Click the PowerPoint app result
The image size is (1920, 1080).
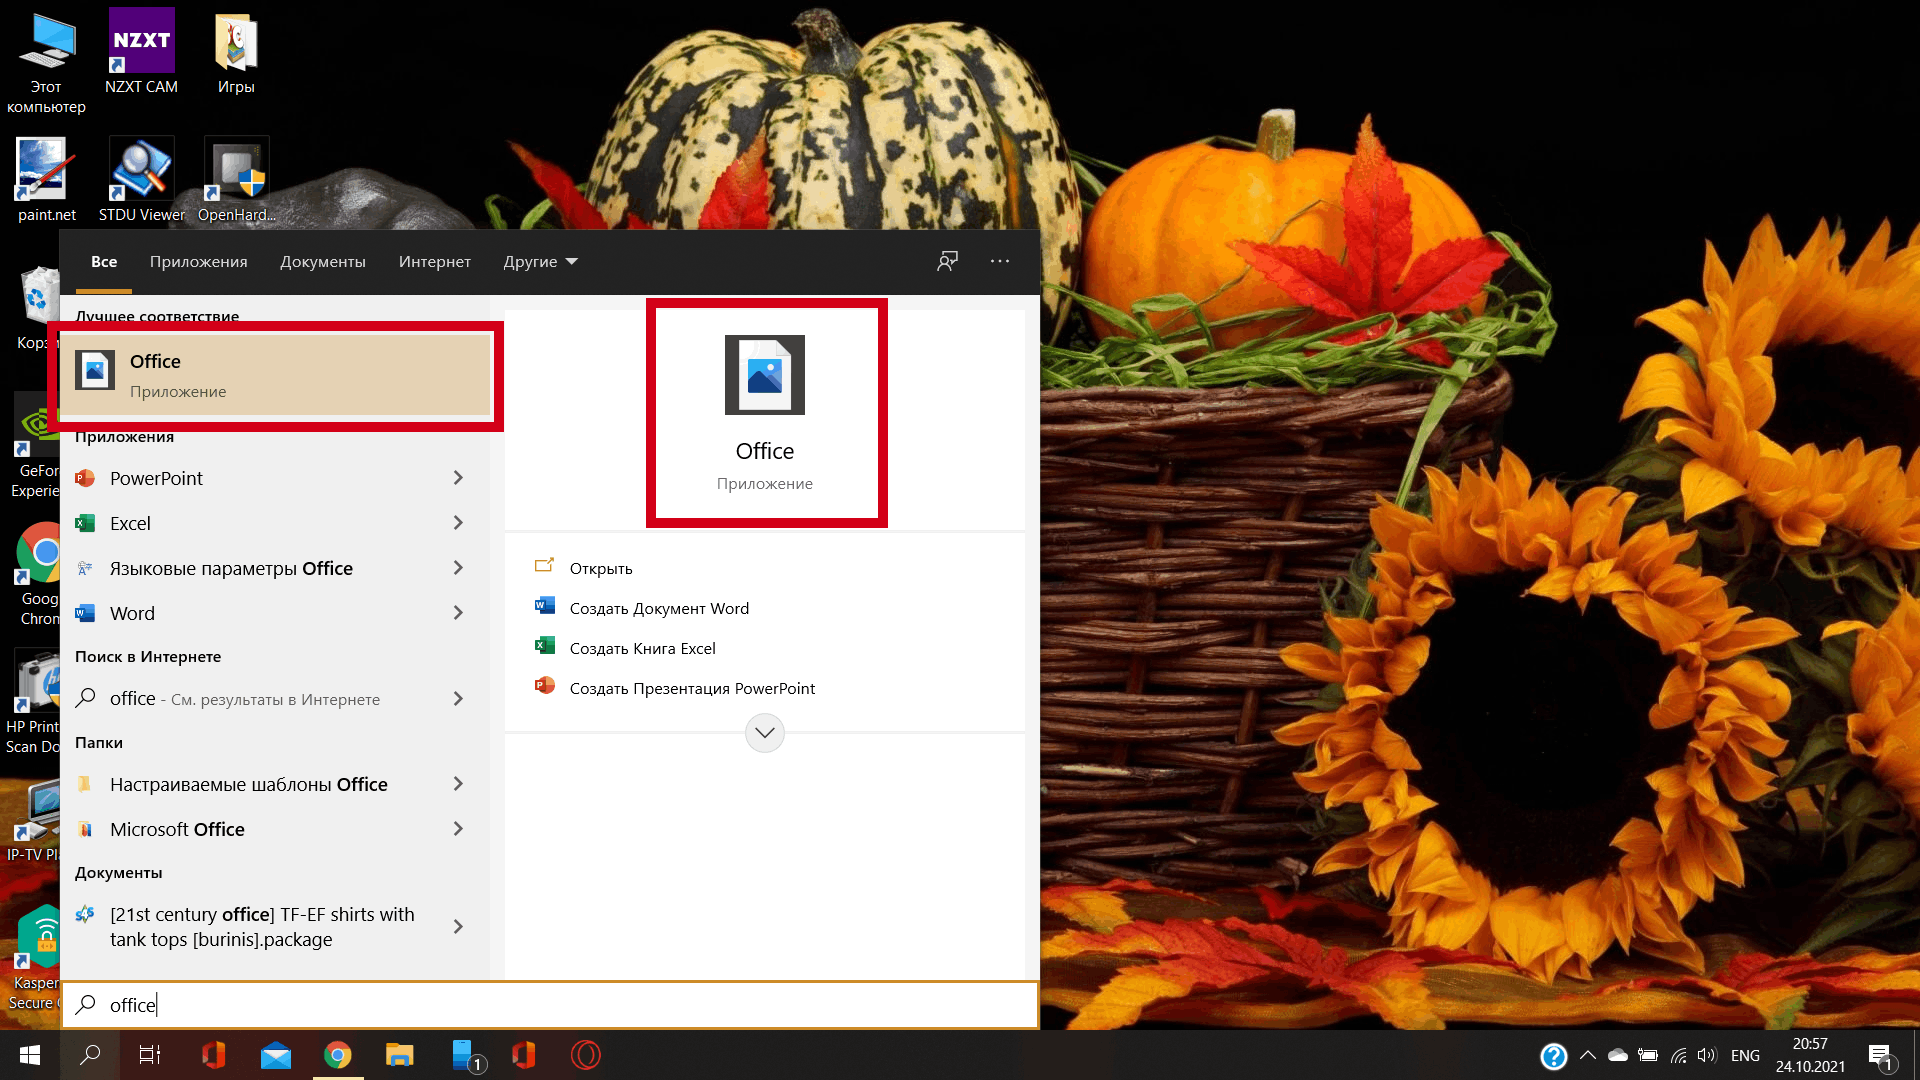click(x=156, y=478)
